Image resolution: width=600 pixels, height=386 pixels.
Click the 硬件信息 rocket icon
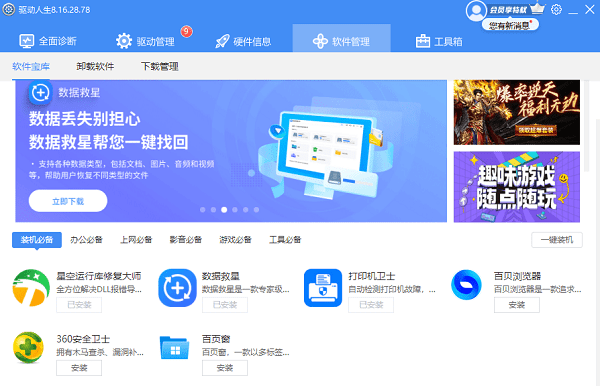pos(222,41)
